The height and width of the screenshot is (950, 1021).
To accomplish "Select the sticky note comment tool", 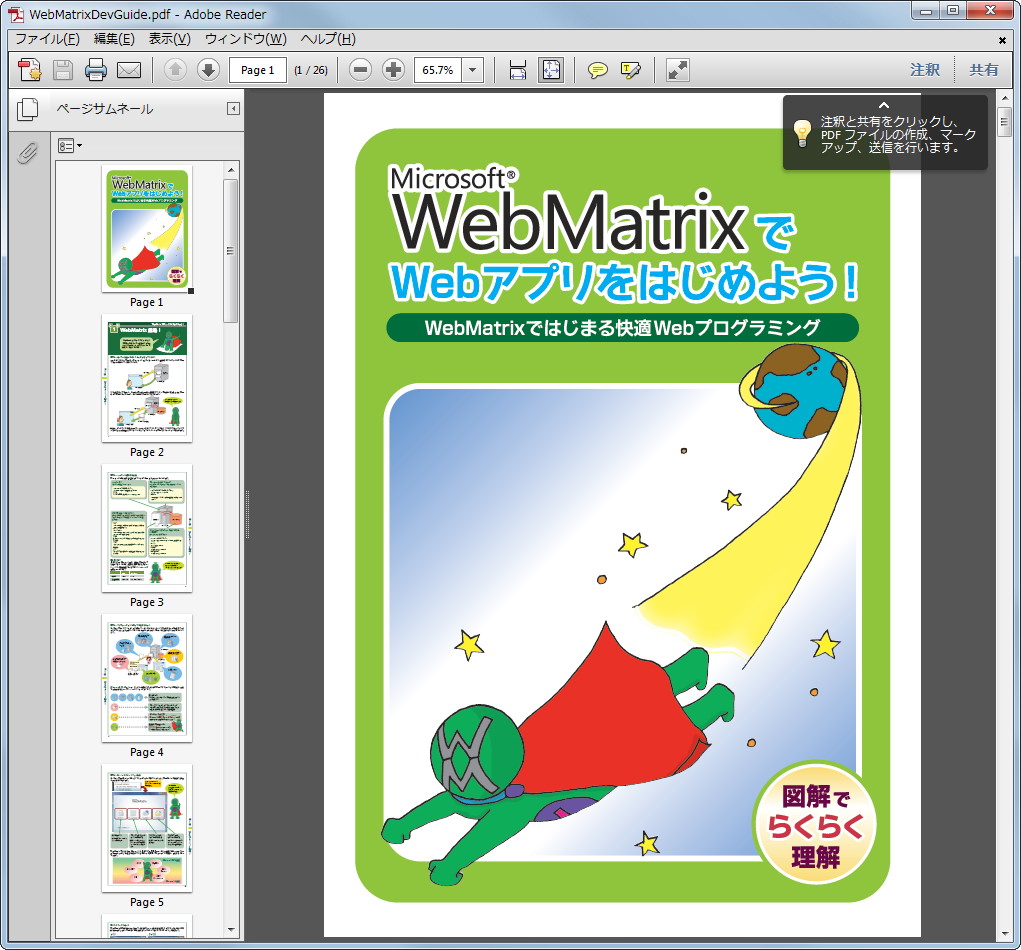I will point(598,70).
